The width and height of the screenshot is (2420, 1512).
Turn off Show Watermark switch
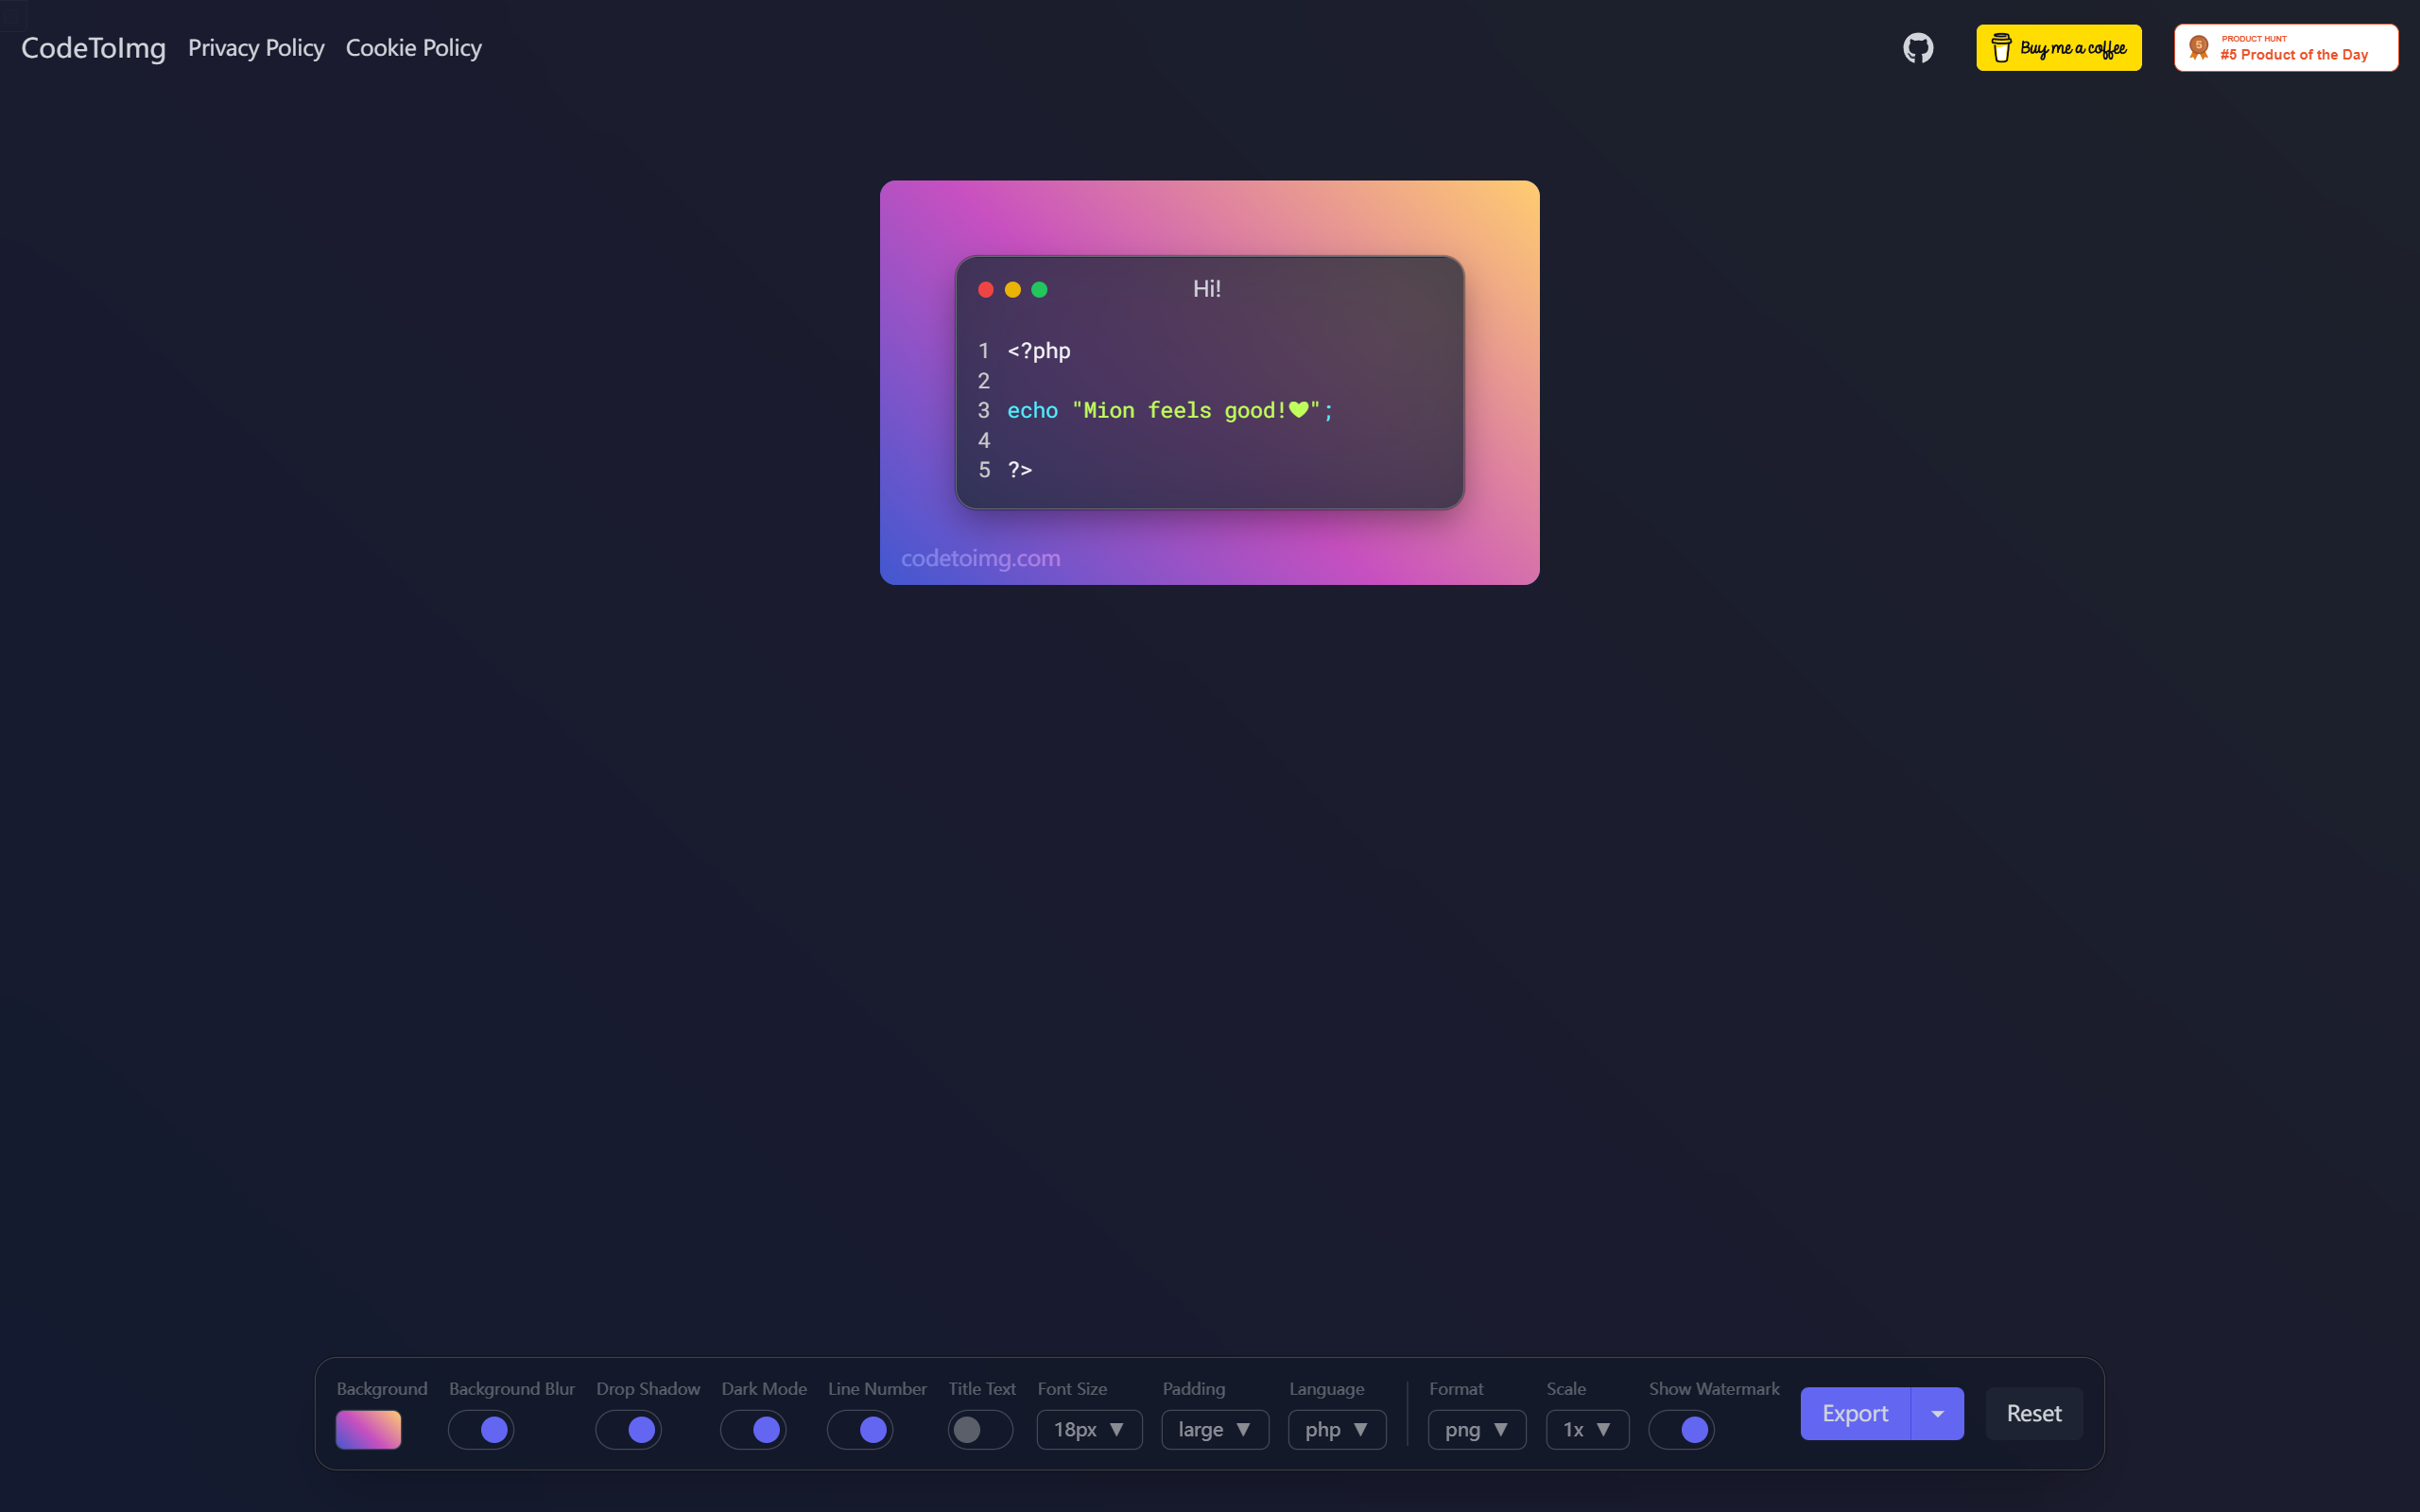pyautogui.click(x=1681, y=1430)
